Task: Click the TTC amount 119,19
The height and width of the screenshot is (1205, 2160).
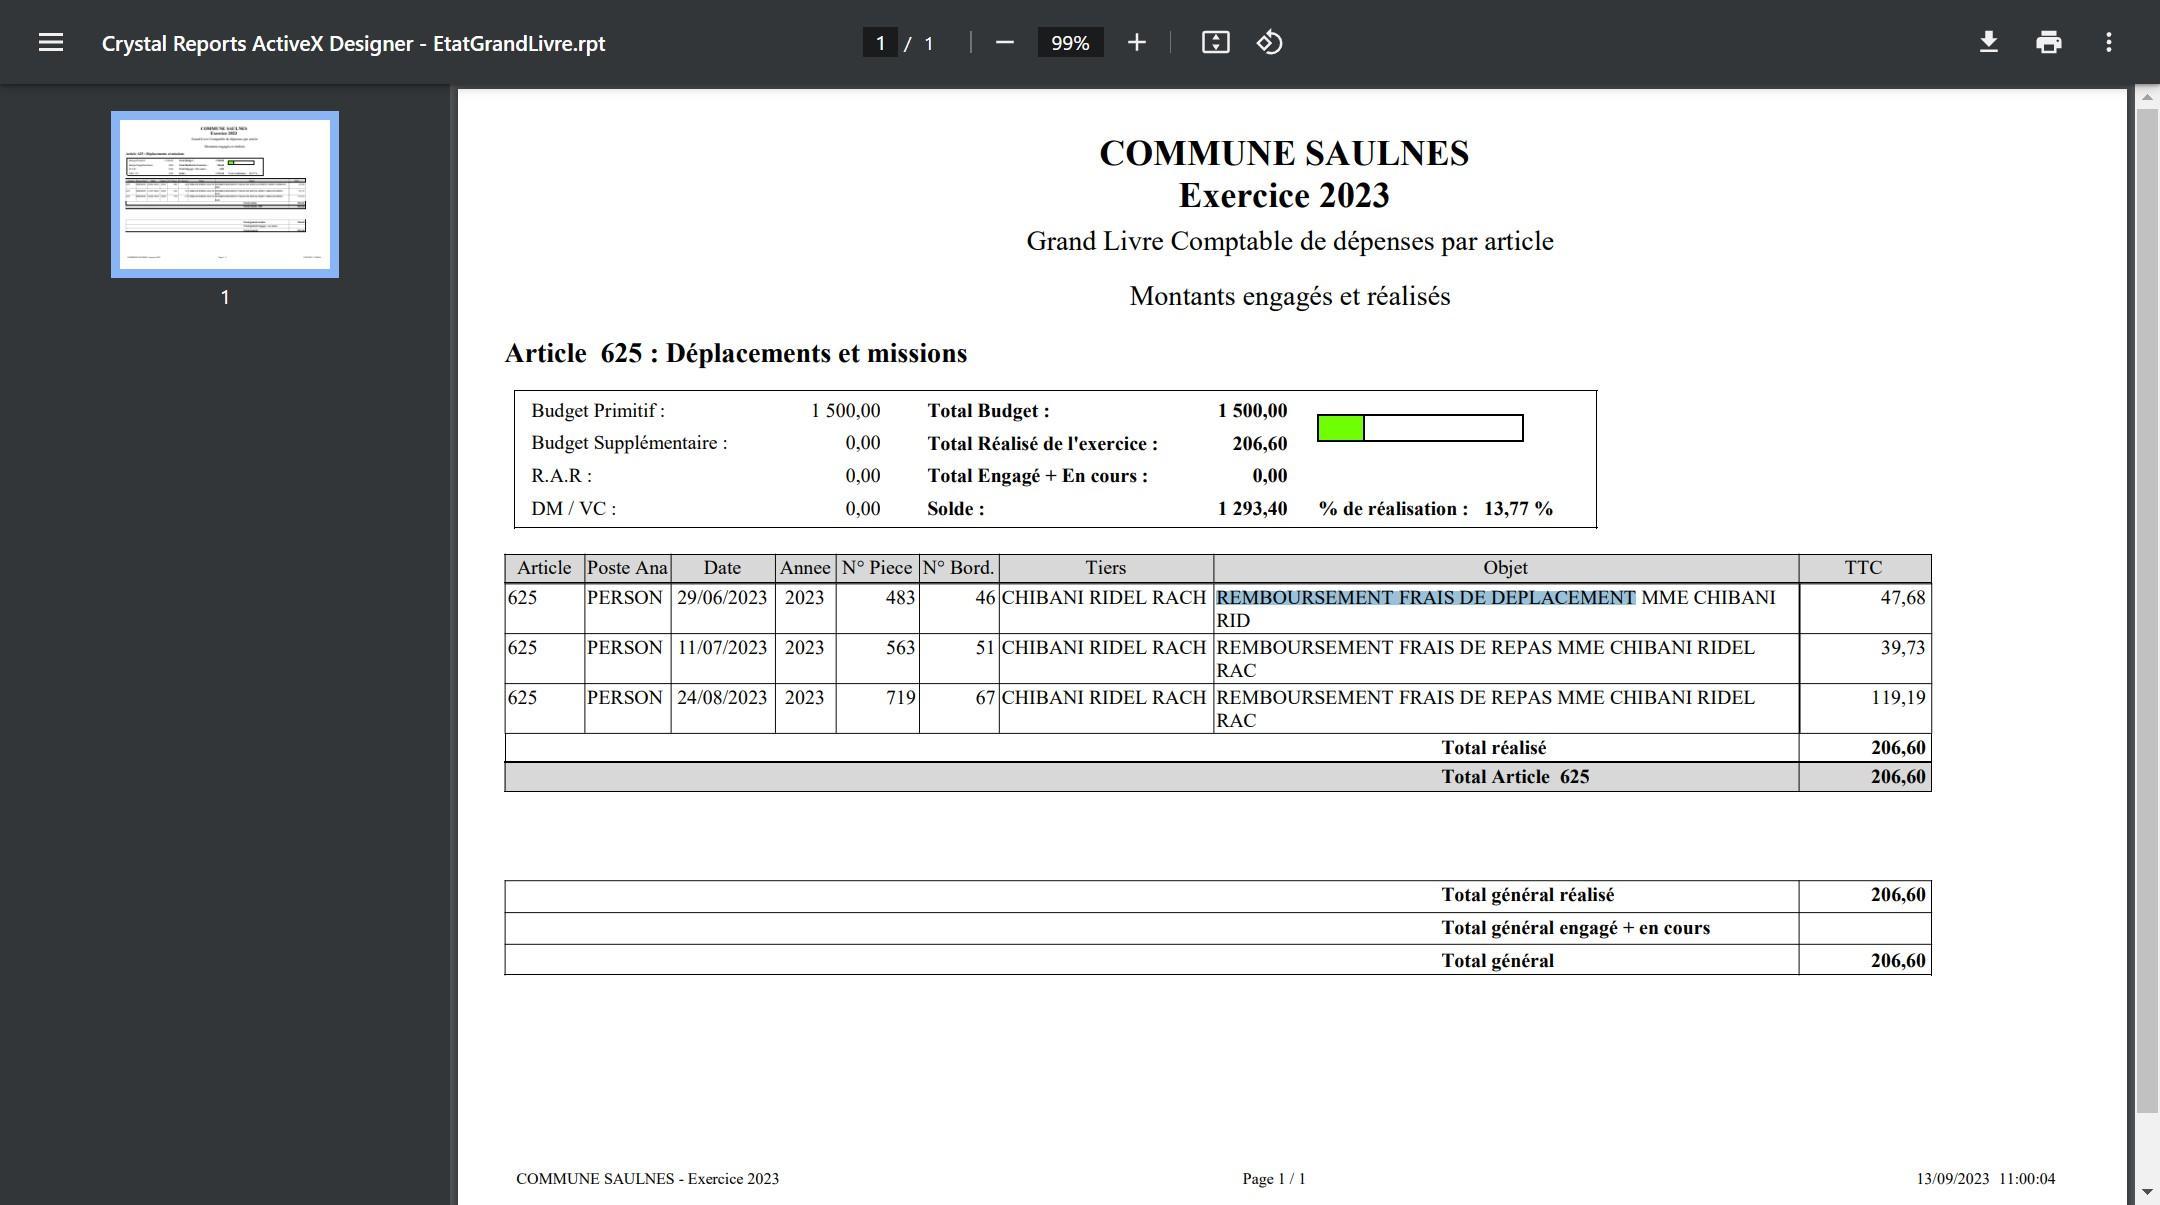Action: 1898,698
